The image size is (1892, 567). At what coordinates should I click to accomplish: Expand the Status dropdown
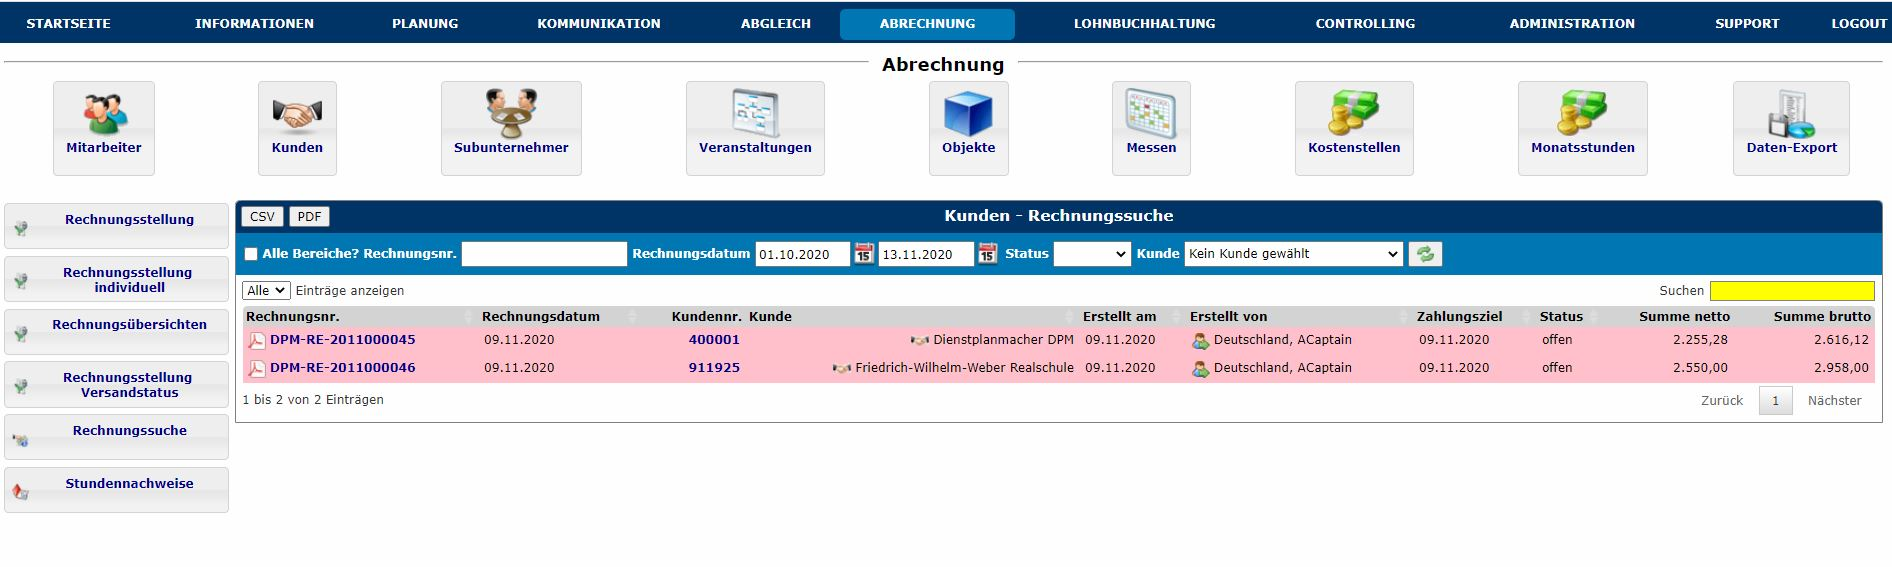click(x=1092, y=254)
